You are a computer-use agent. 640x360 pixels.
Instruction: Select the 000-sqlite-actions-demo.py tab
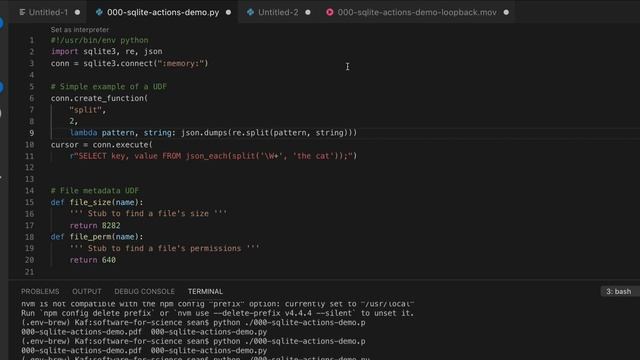click(163, 12)
